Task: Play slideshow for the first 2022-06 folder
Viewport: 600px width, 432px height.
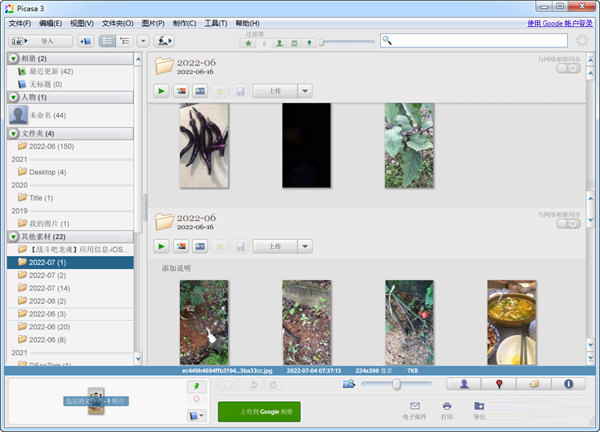Action: [161, 91]
